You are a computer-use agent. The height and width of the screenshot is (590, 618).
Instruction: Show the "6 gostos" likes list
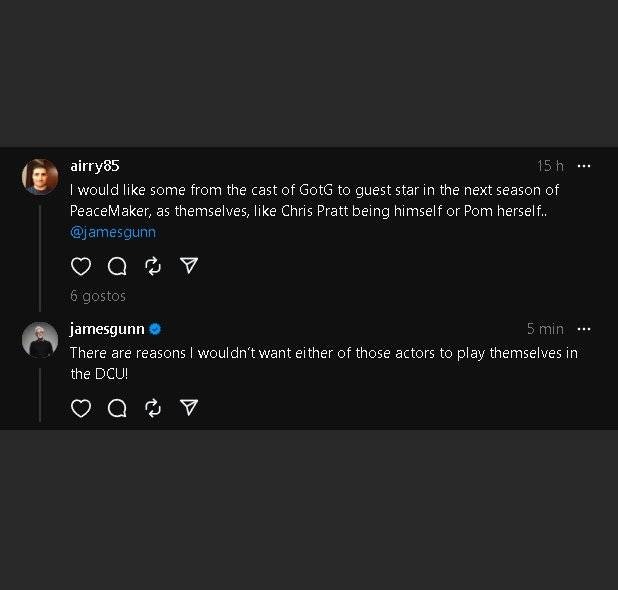tap(97, 296)
